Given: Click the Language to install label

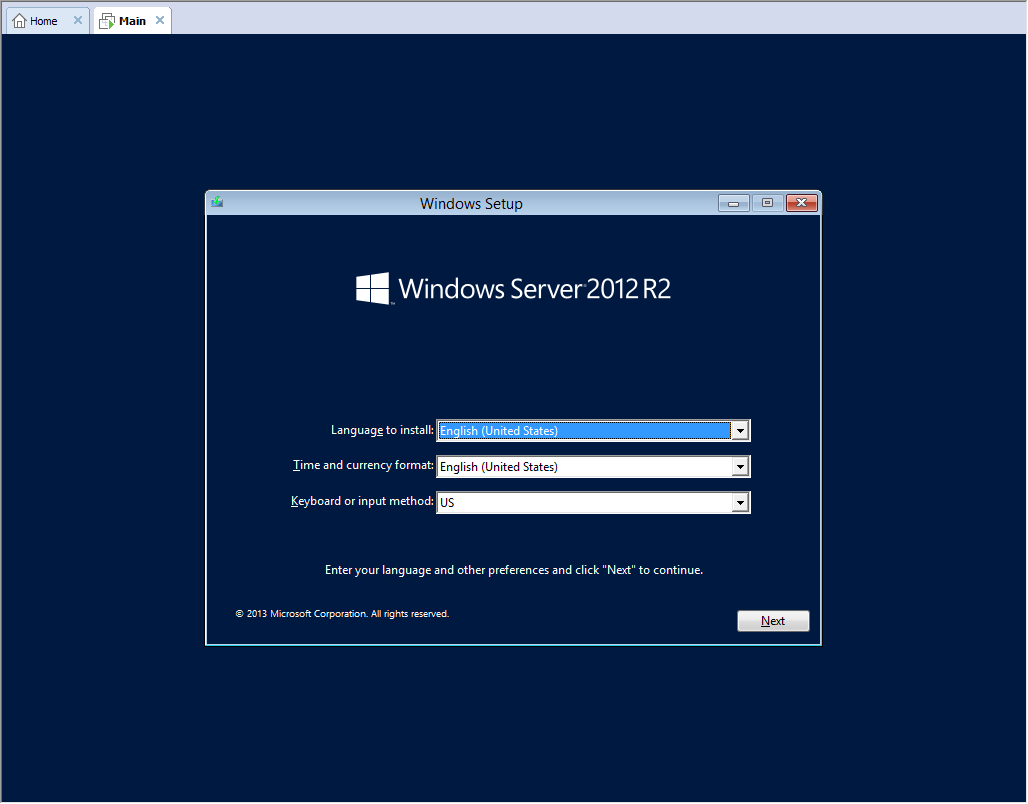Looking at the screenshot, I should pyautogui.click(x=382, y=430).
